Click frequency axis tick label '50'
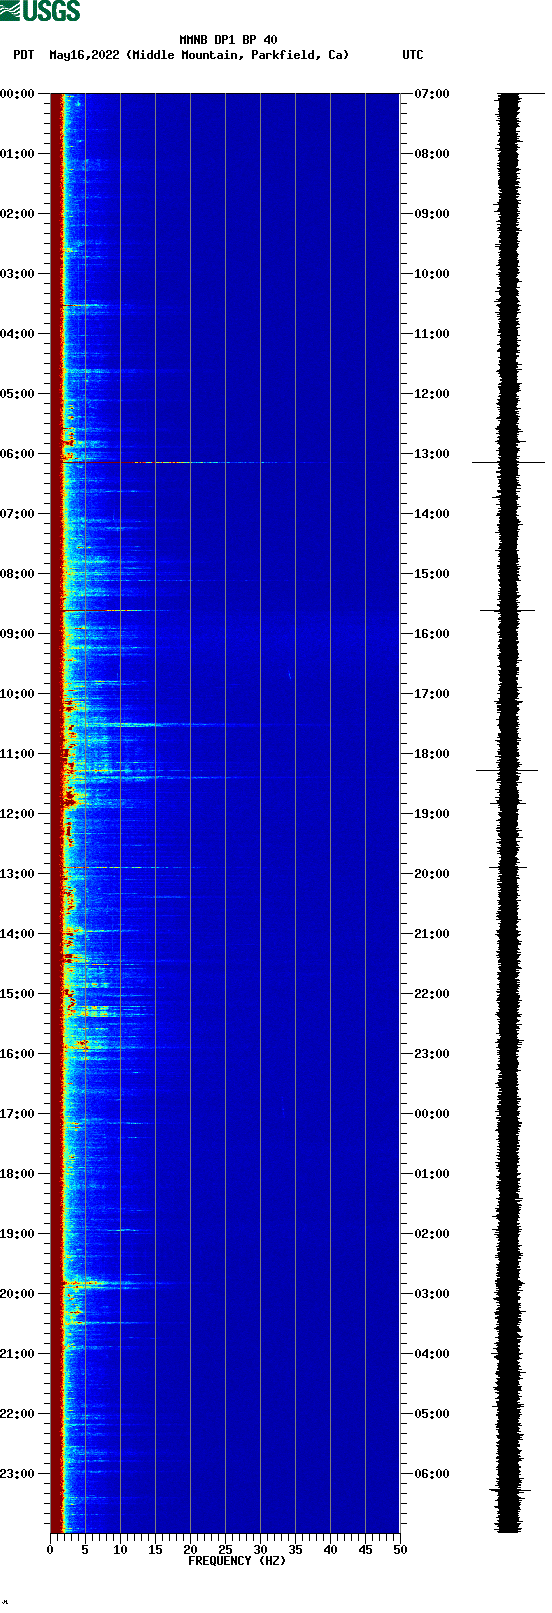The width and height of the screenshot is (552, 1613). tap(400, 1550)
